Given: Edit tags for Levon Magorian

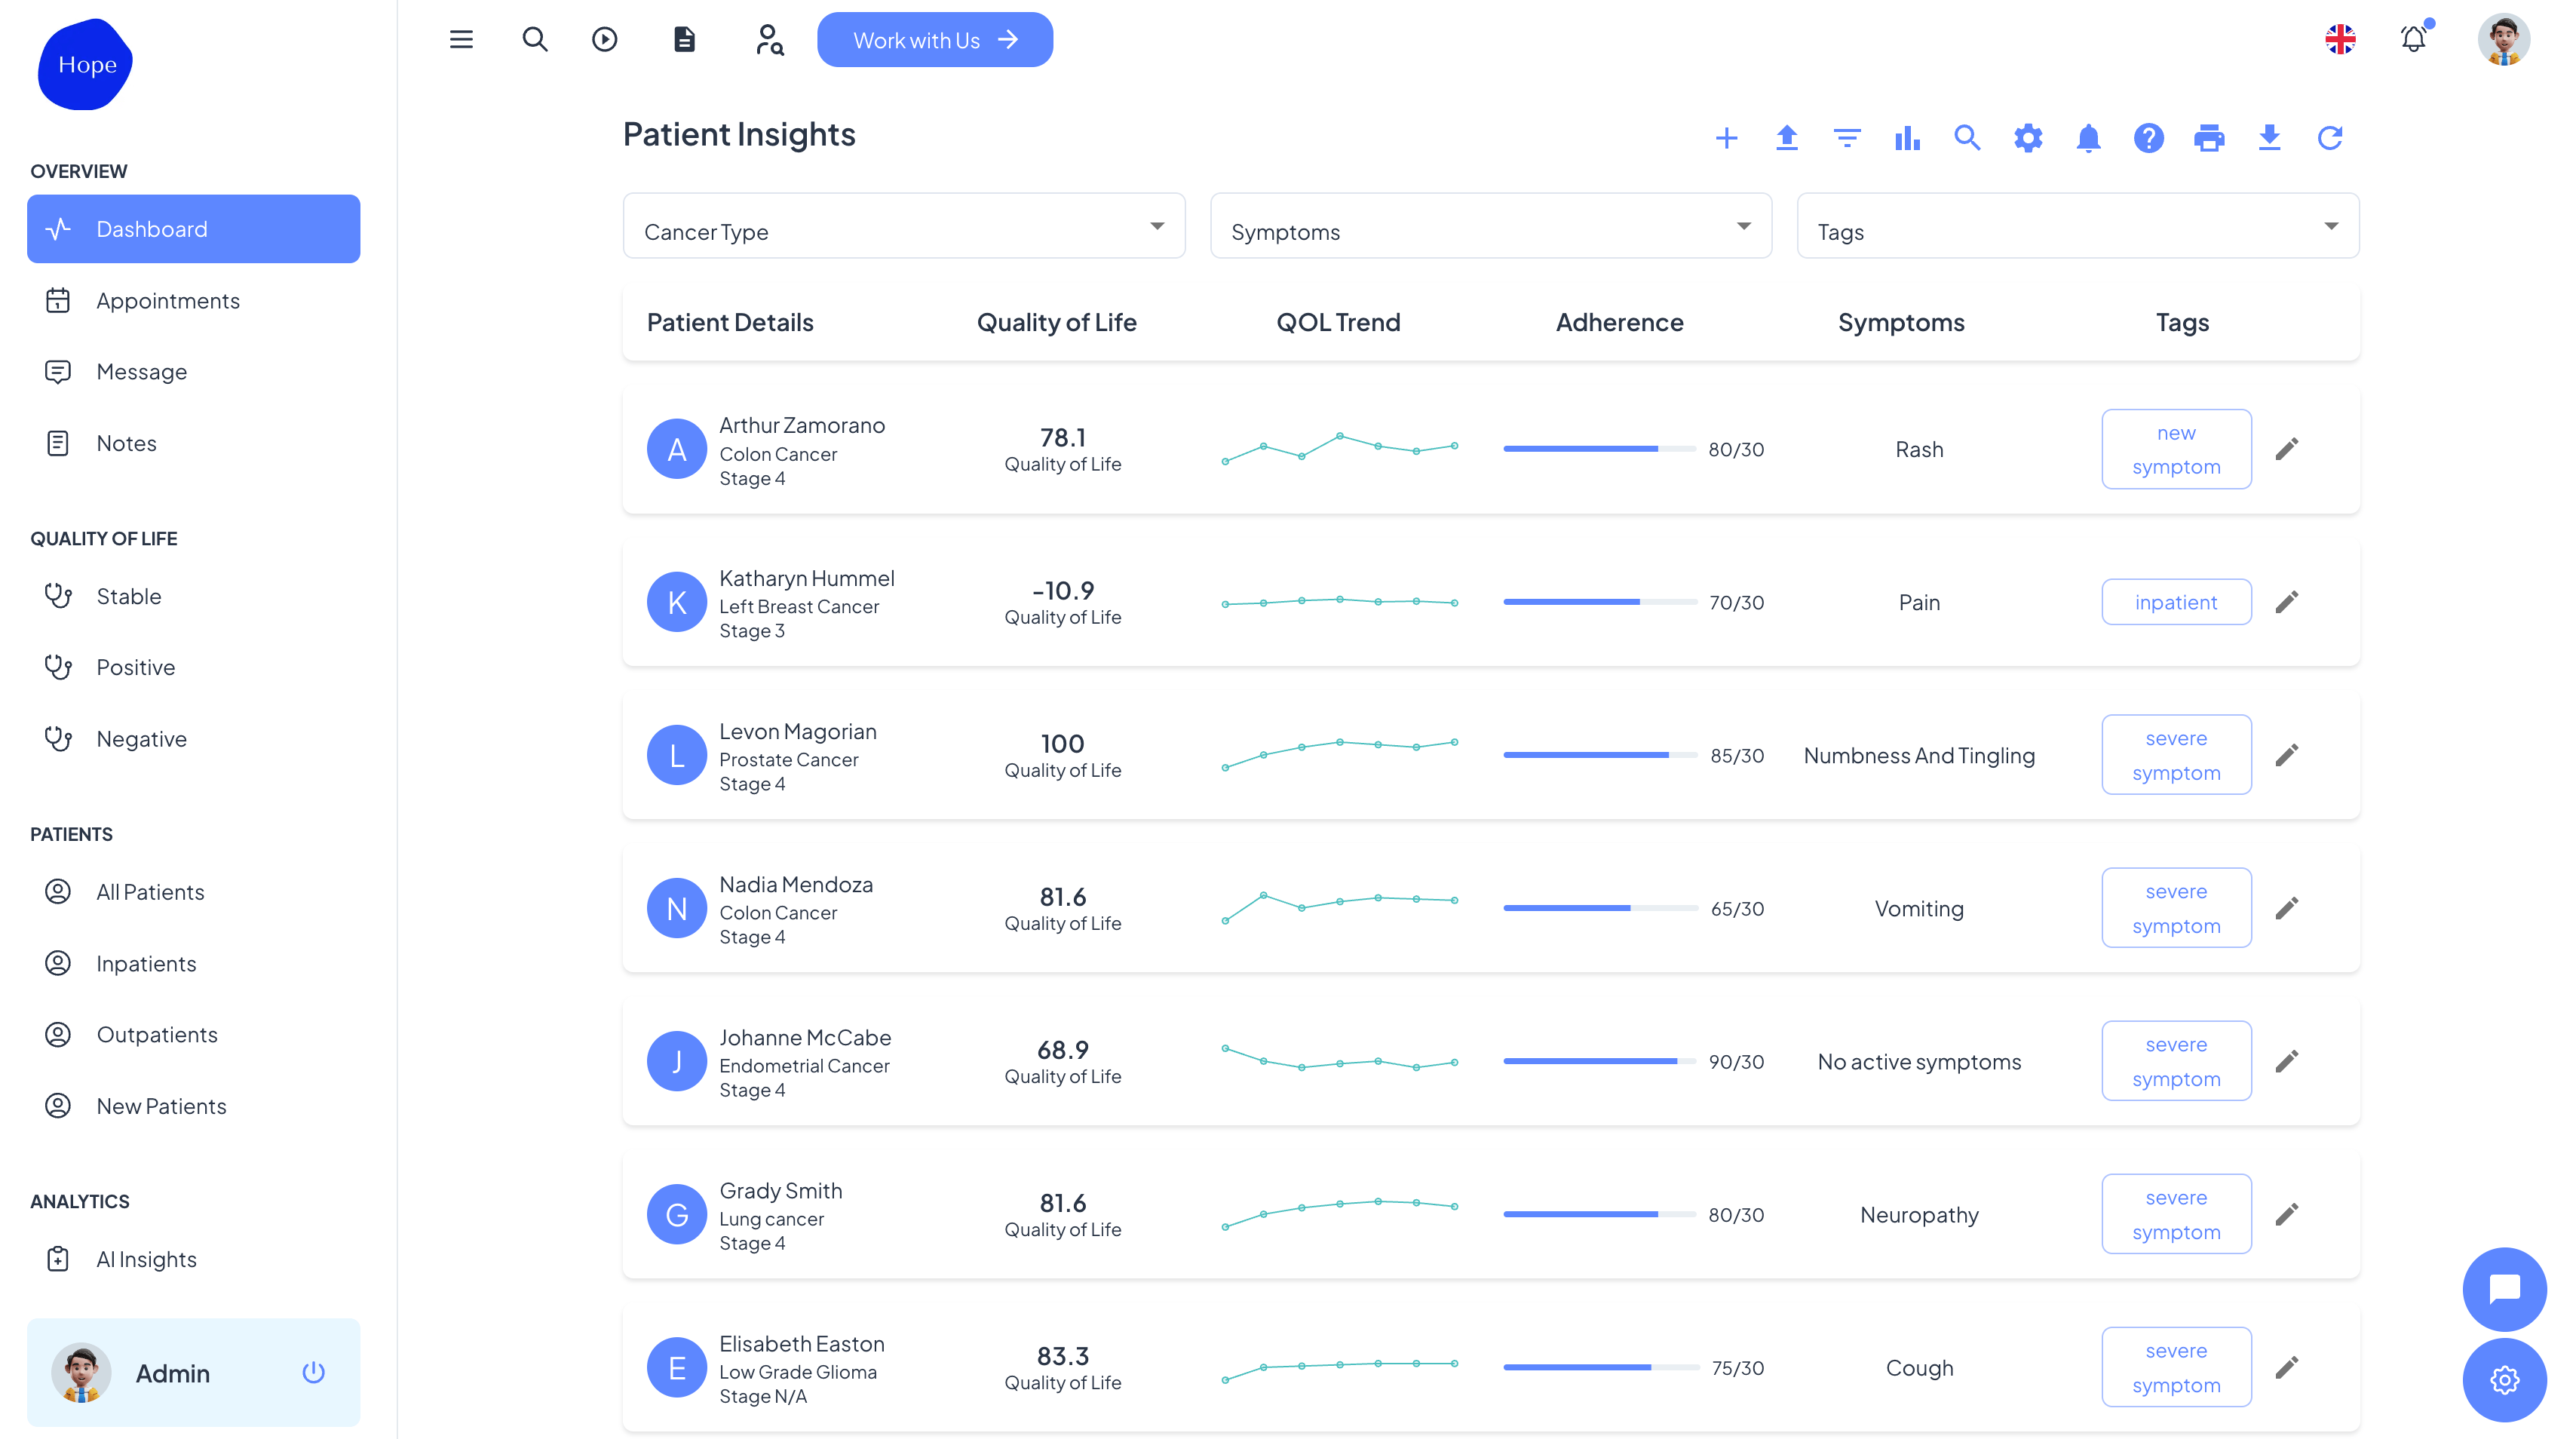Looking at the screenshot, I should [x=2287, y=755].
